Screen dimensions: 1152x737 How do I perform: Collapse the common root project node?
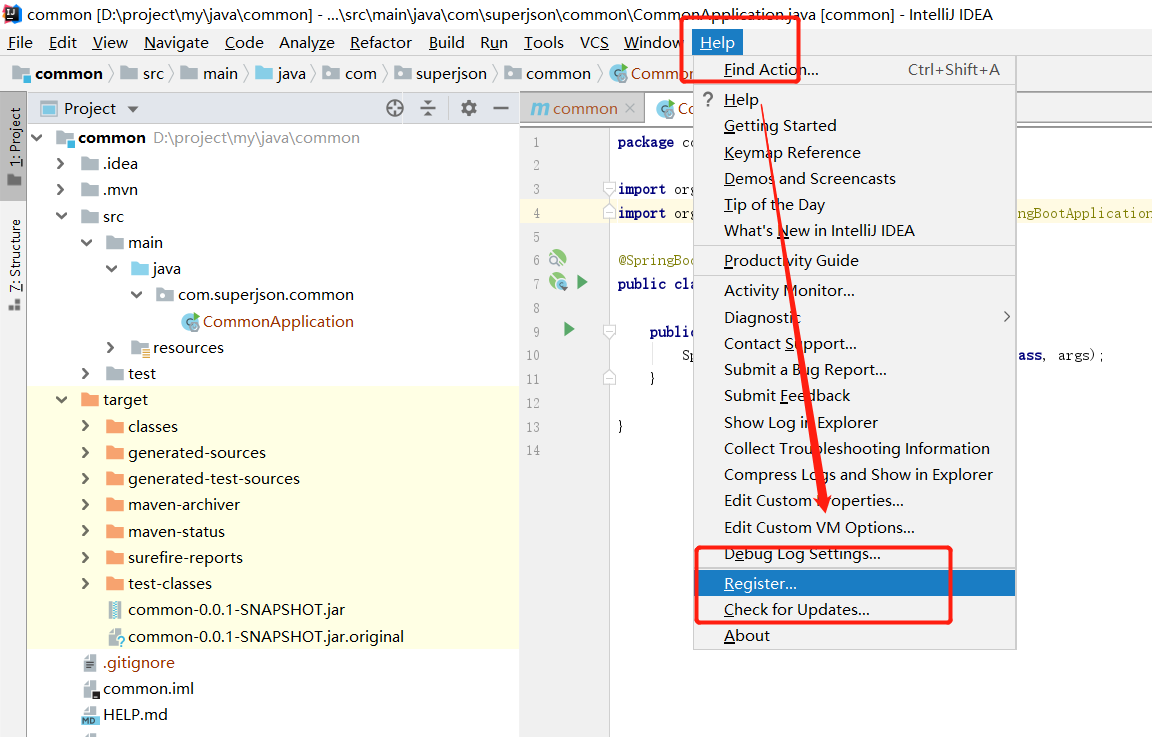(x=38, y=137)
